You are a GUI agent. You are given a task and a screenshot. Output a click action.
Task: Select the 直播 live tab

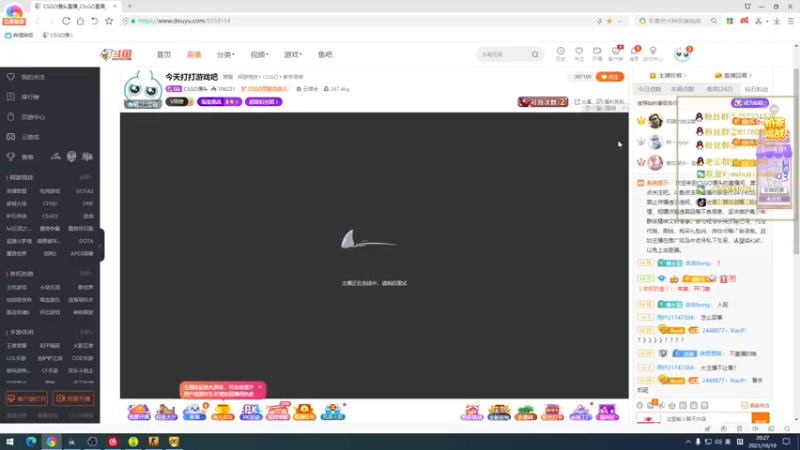pos(194,55)
